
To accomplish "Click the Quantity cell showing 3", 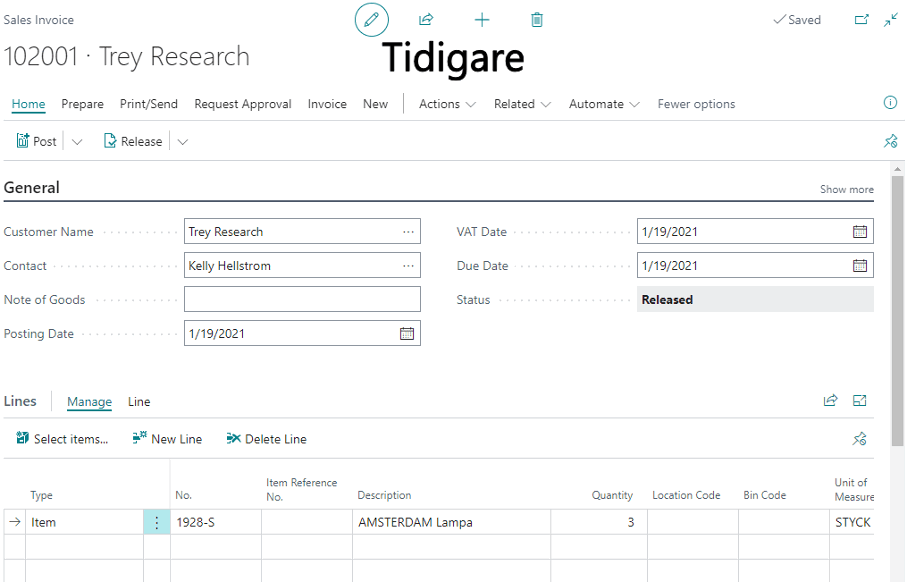I will click(x=599, y=522).
